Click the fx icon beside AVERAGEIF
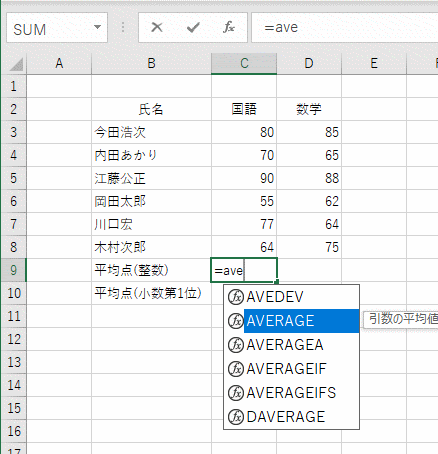 point(236,369)
